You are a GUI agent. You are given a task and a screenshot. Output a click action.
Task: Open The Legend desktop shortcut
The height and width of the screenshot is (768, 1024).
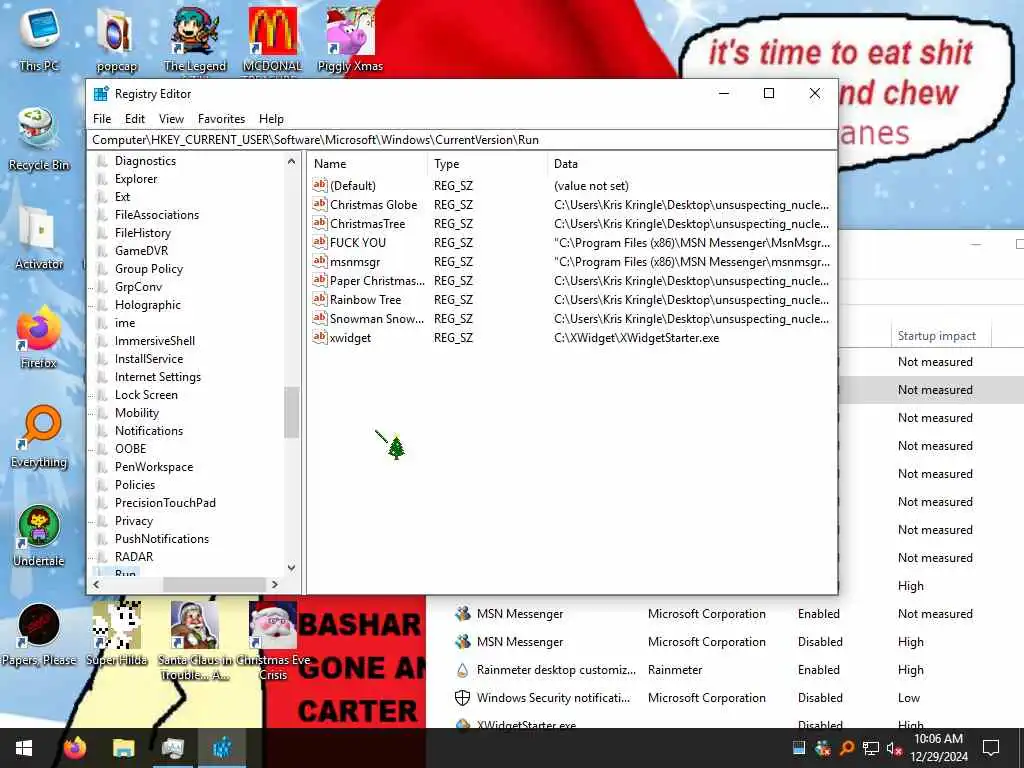click(195, 40)
